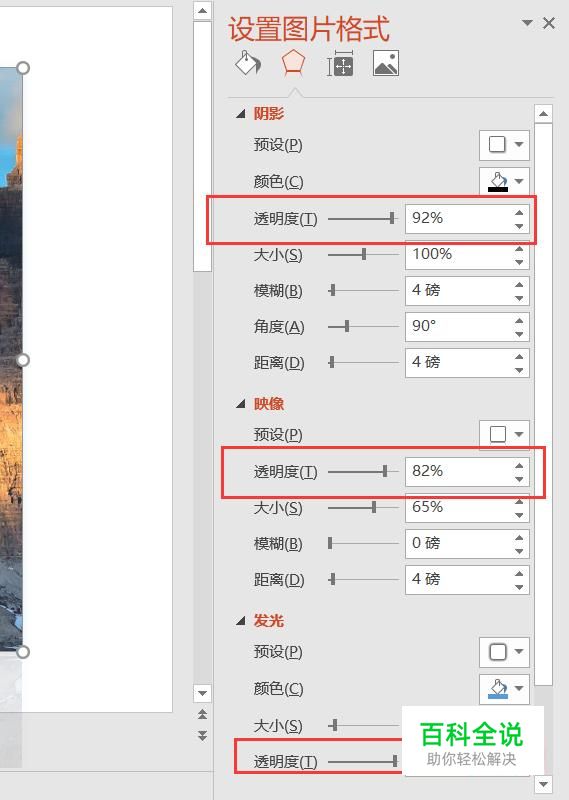Click the shadow 距离 slider track
569x800 pixels.
point(363,362)
